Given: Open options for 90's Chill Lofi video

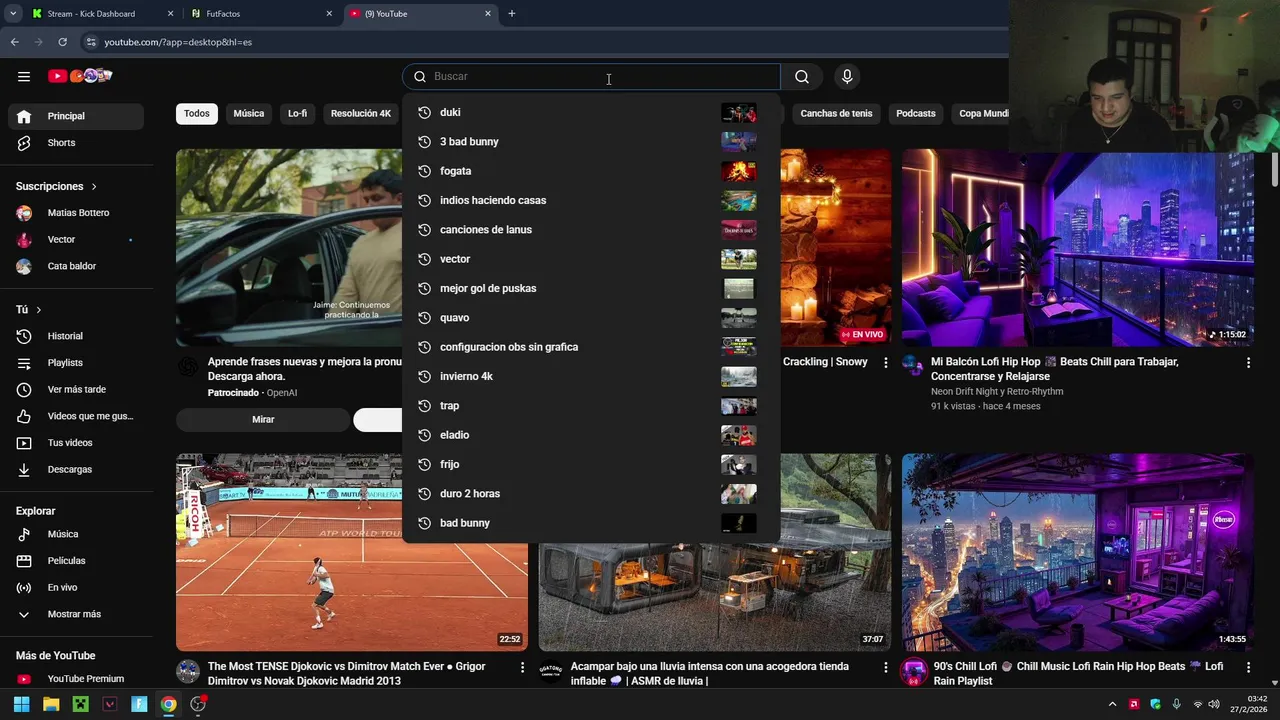Looking at the screenshot, I should [1248, 667].
